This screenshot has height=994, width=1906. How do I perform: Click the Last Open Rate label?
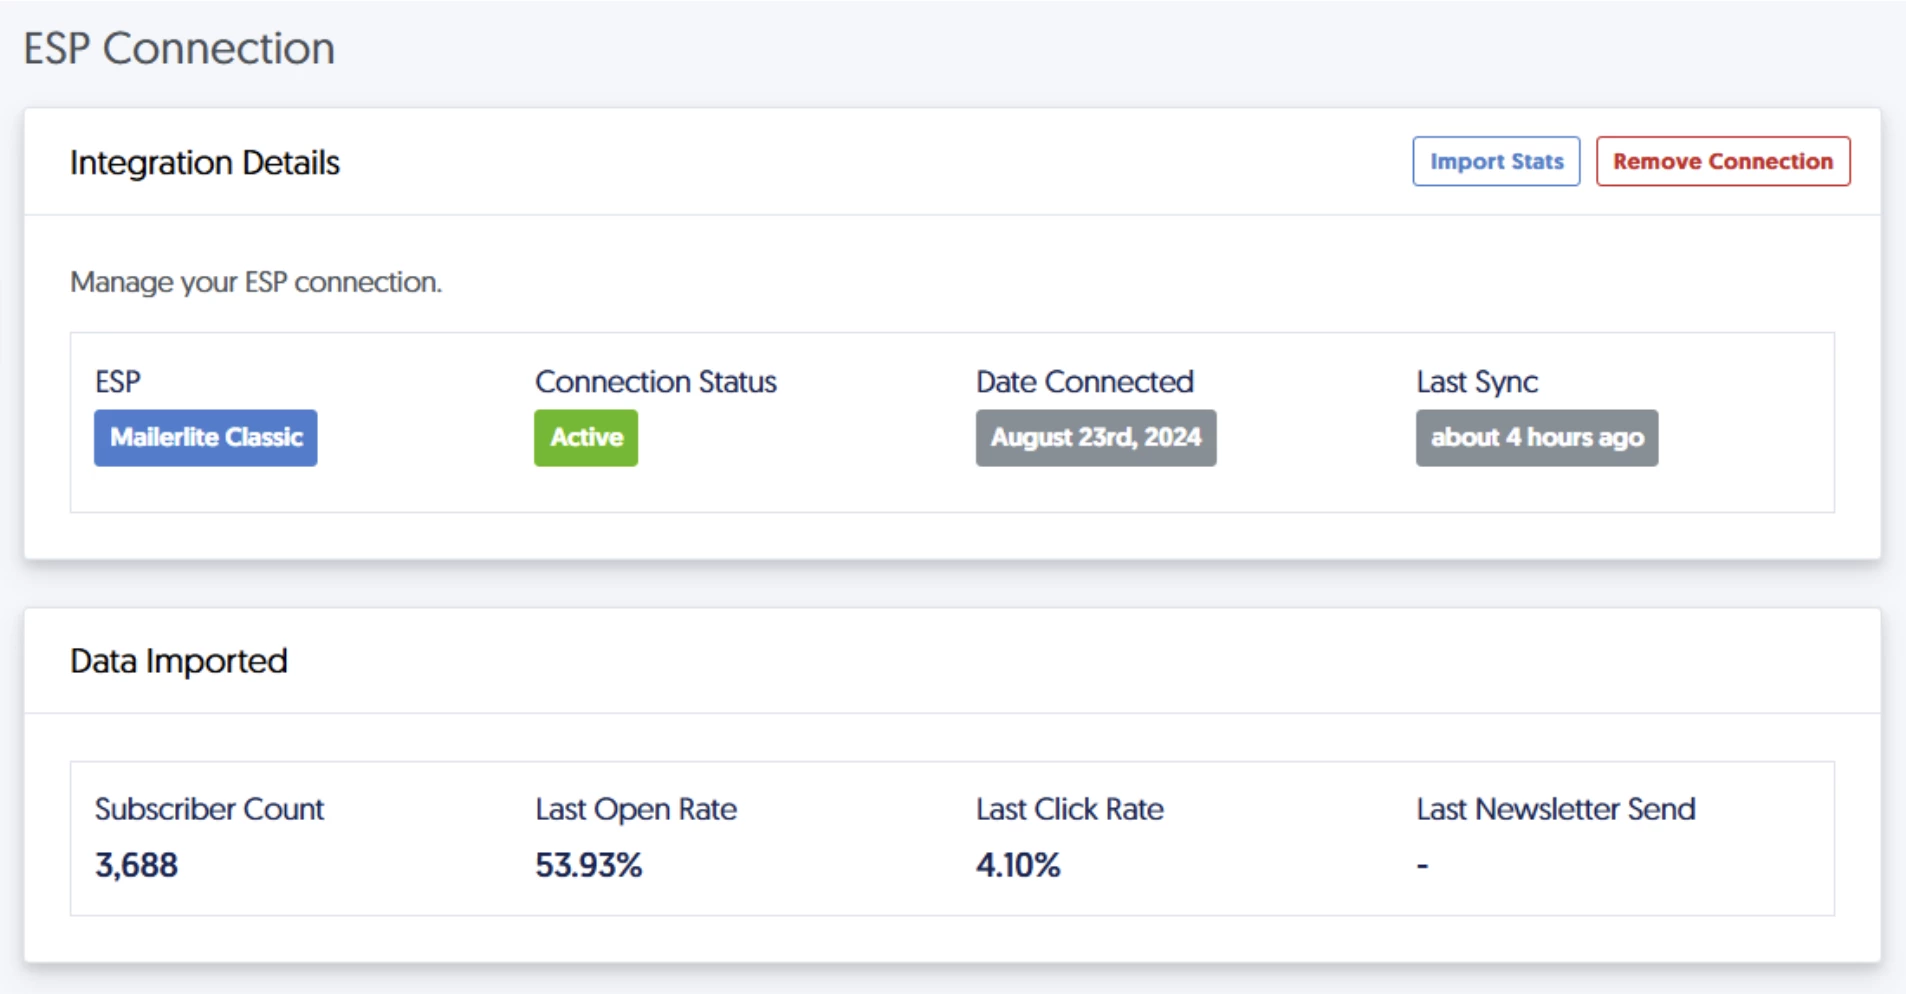point(635,809)
